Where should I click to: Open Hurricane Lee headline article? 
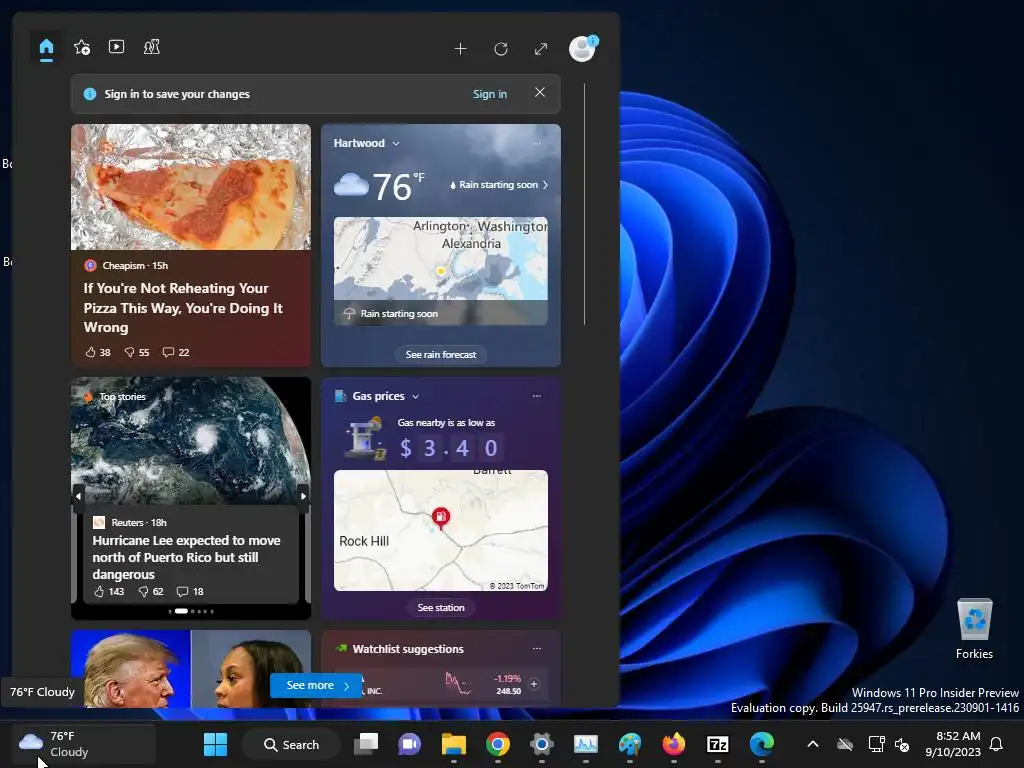pos(186,557)
